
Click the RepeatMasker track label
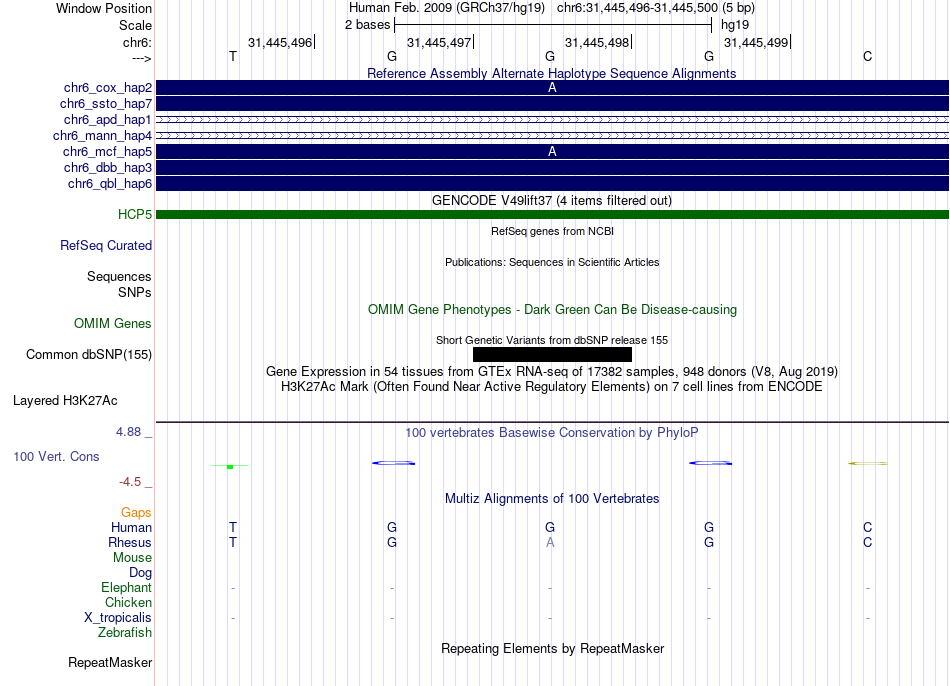(x=110, y=662)
